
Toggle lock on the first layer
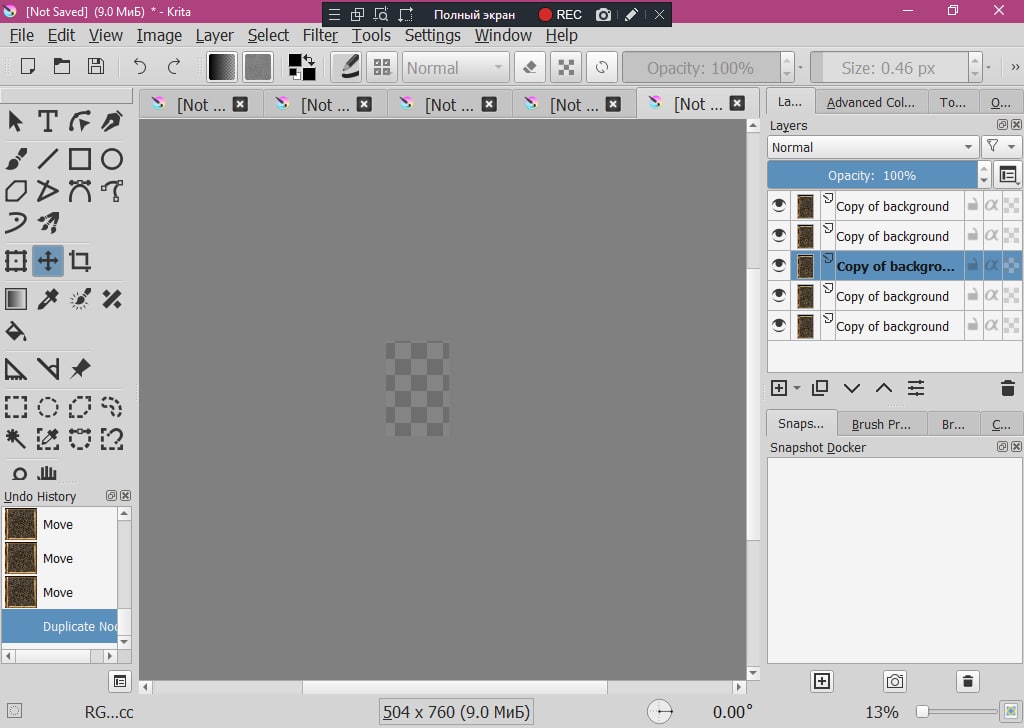pyautogui.click(x=972, y=206)
